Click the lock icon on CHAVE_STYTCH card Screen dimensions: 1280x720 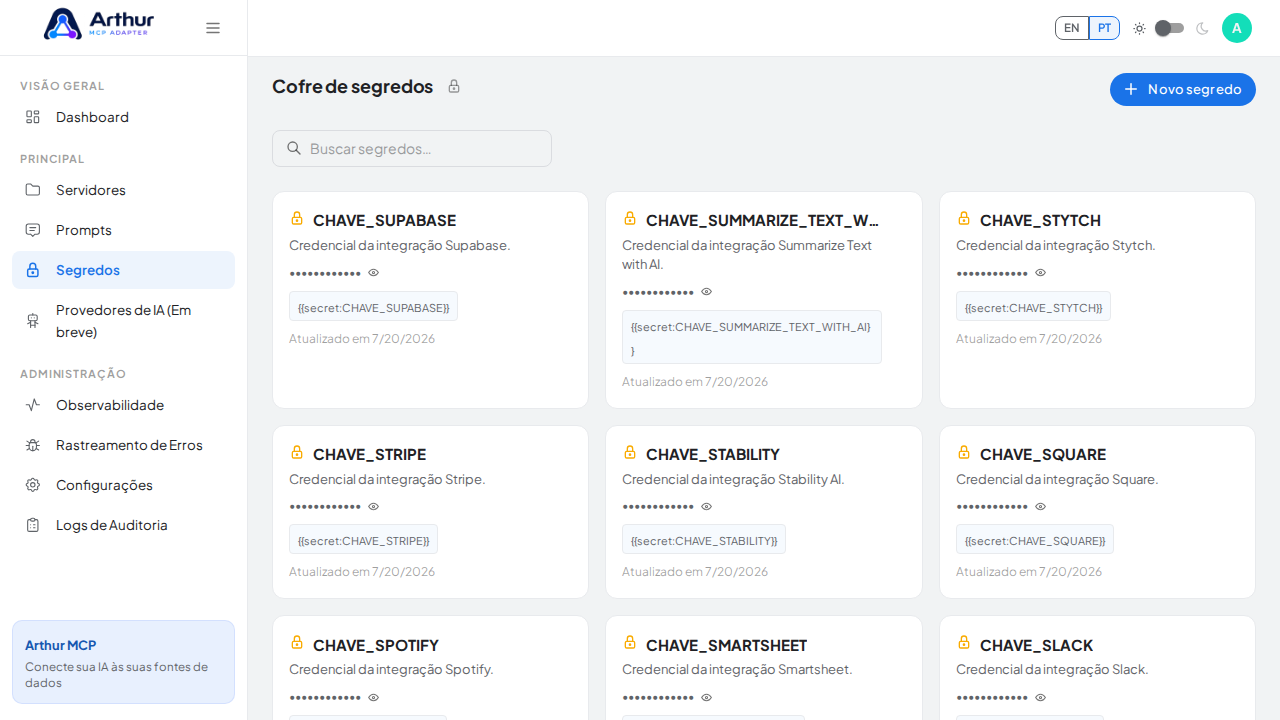[964, 218]
